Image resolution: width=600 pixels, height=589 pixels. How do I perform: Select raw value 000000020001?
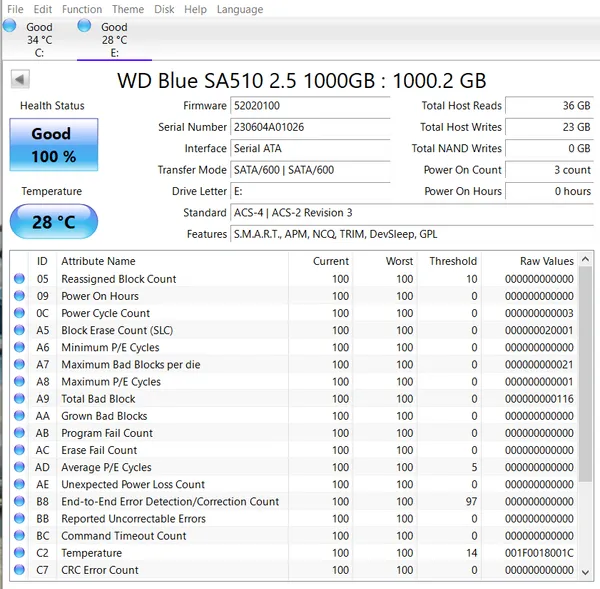pos(539,330)
